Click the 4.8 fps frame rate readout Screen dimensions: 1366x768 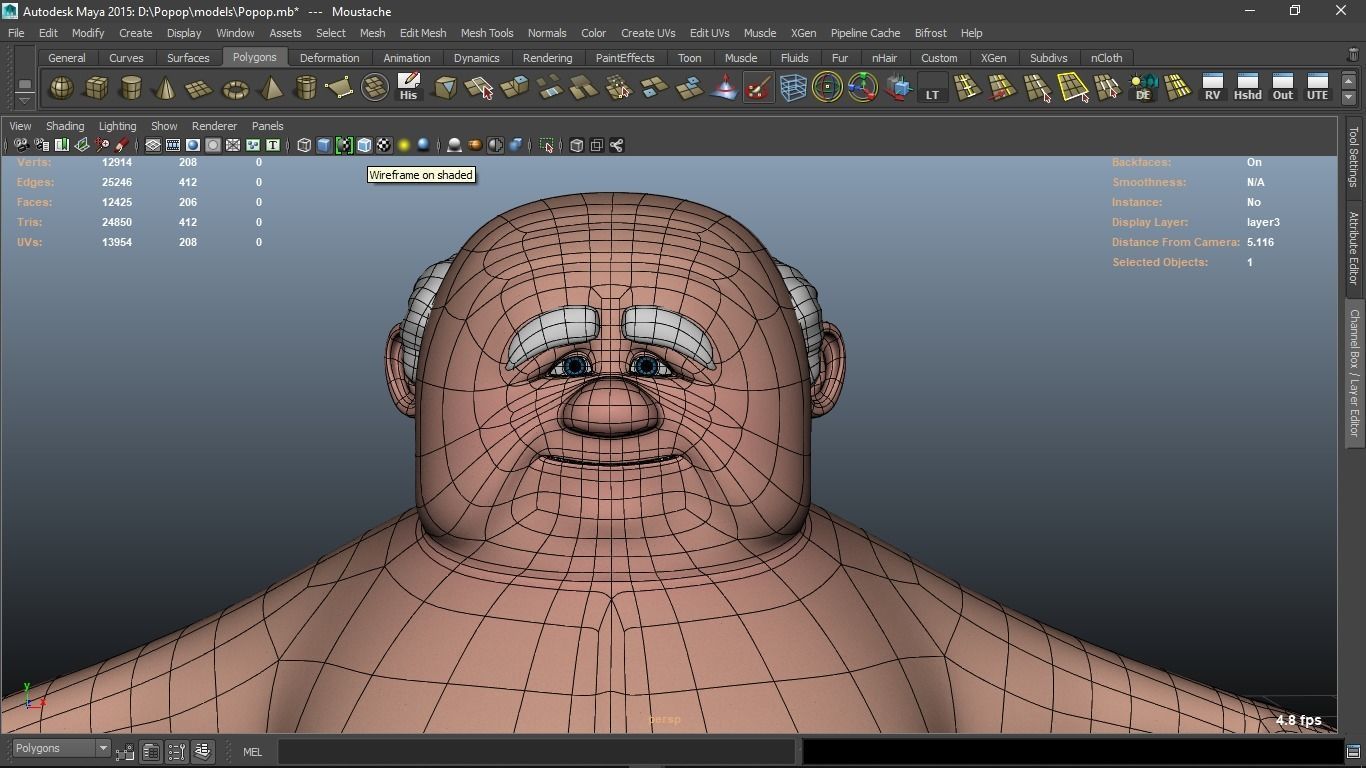click(1298, 720)
